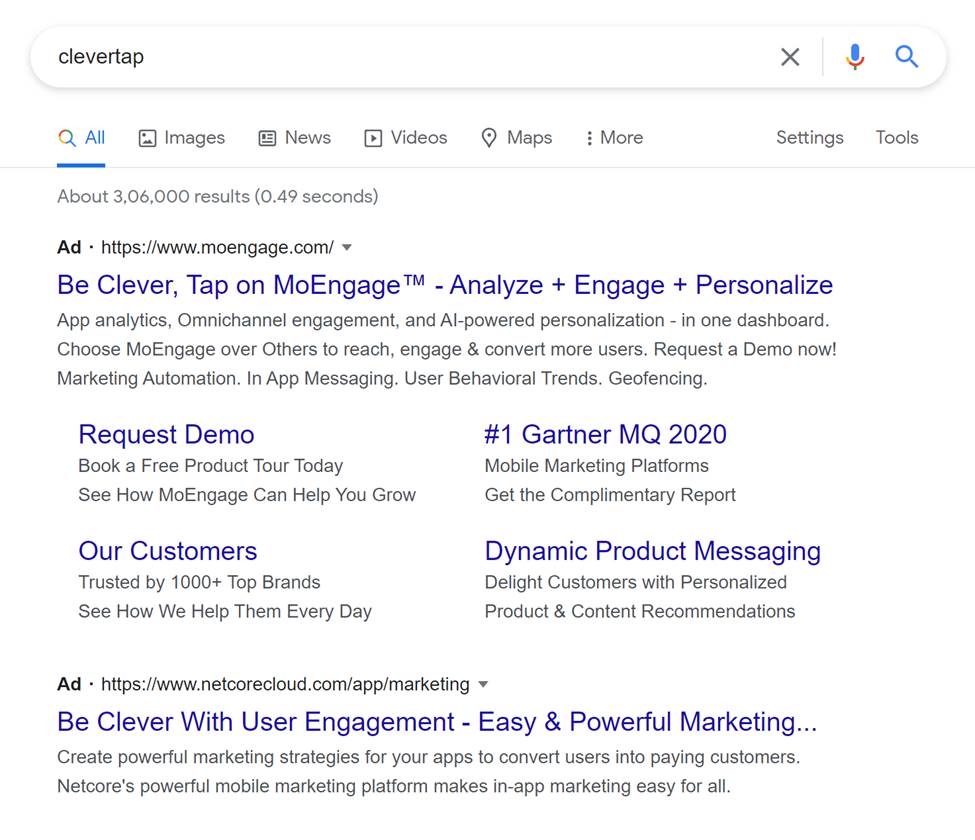Open the Request Demo sitelink

pyautogui.click(x=167, y=435)
